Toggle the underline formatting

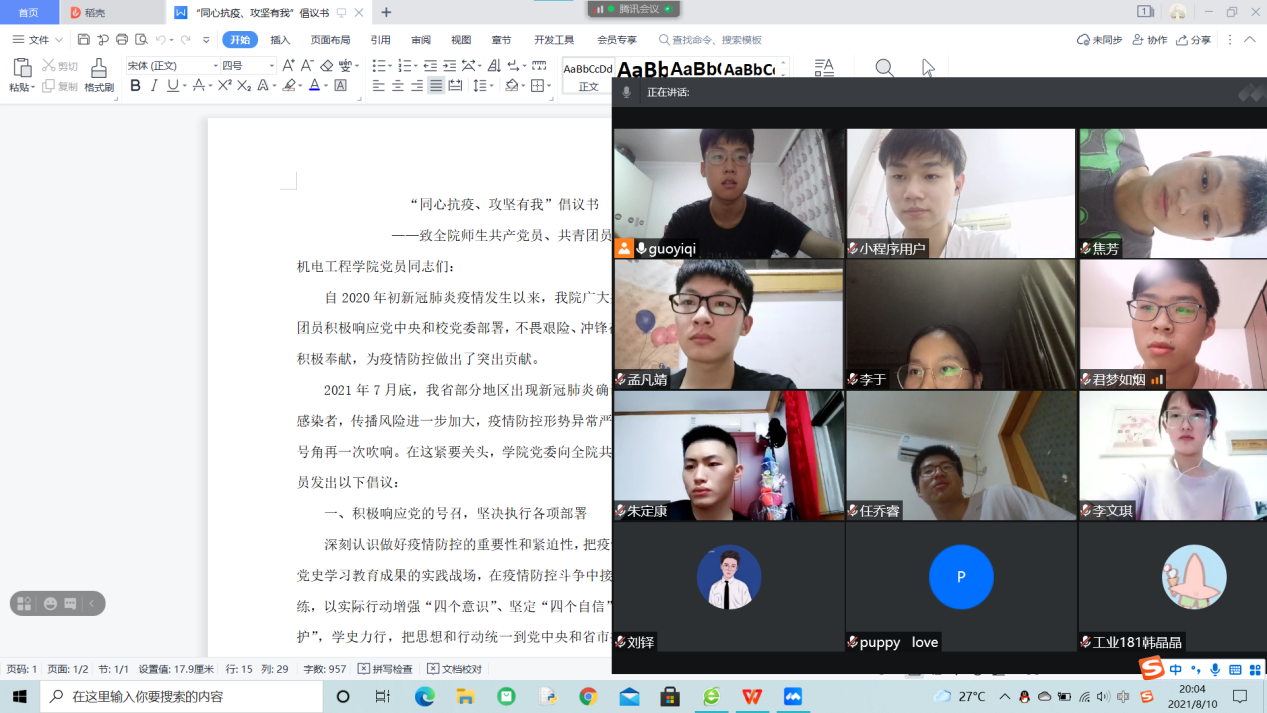coord(170,86)
